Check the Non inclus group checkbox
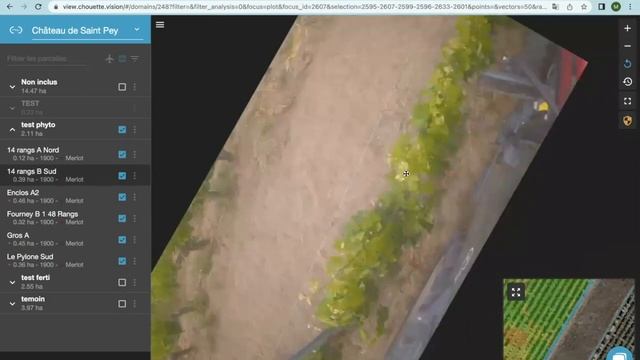This screenshot has width=640, height=360. click(122, 87)
